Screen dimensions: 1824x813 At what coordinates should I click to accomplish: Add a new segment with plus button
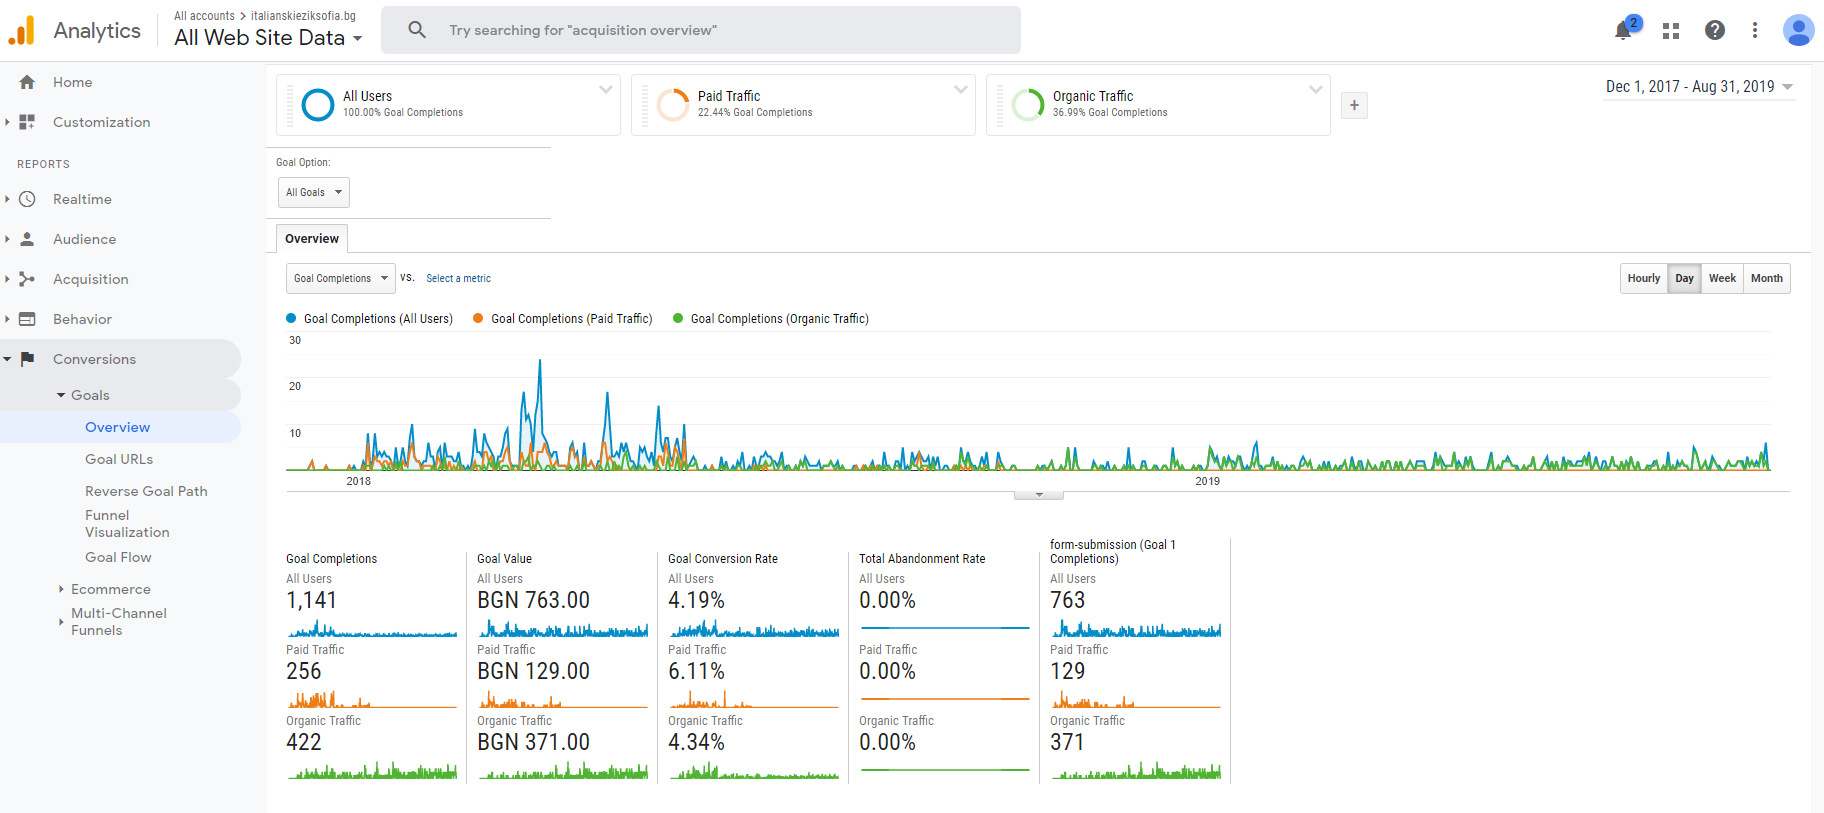coord(1354,105)
